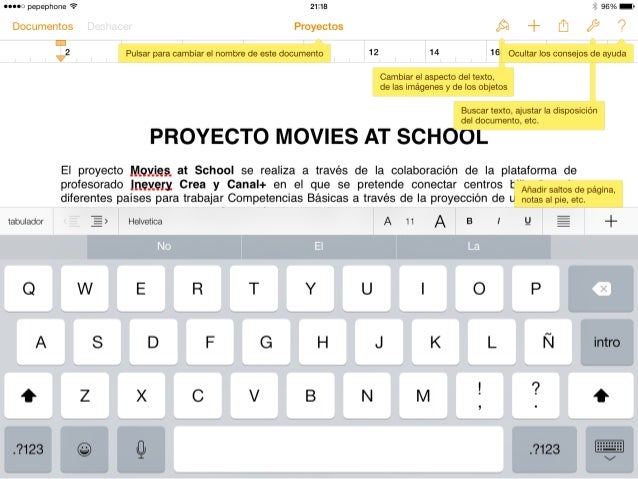Rename document via Proyectos title
Image resolution: width=638 pixels, height=479 pixels.
coord(319,26)
